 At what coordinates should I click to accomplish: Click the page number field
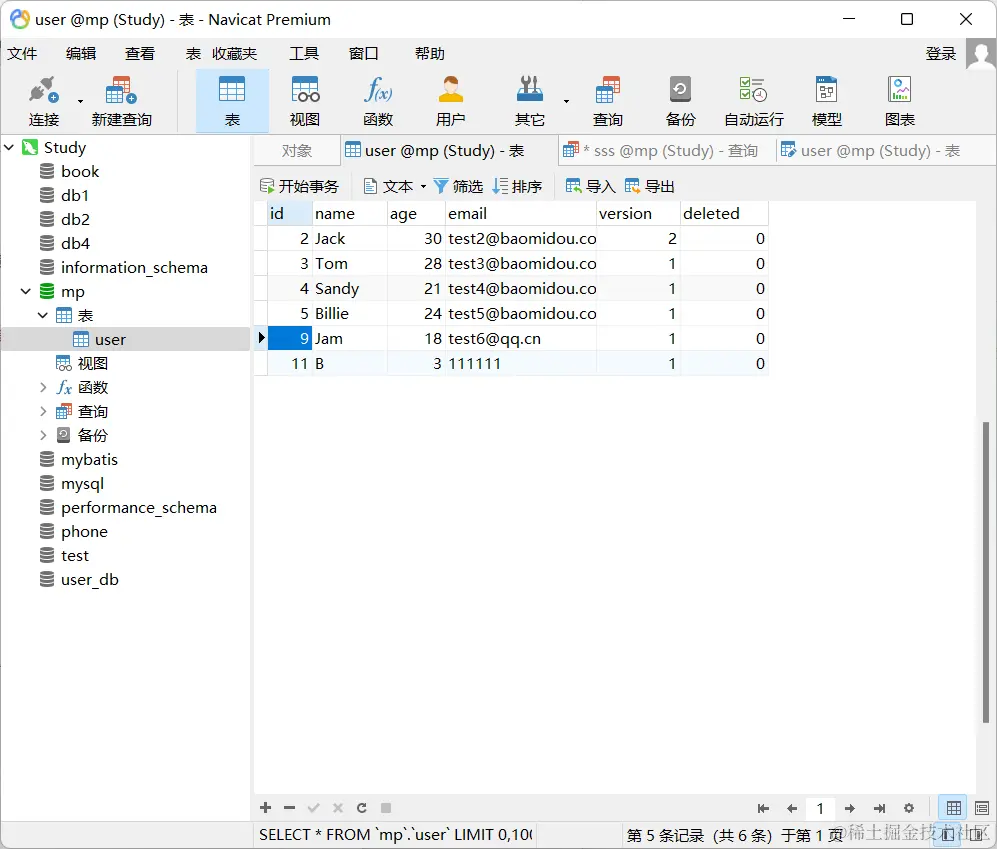point(820,808)
